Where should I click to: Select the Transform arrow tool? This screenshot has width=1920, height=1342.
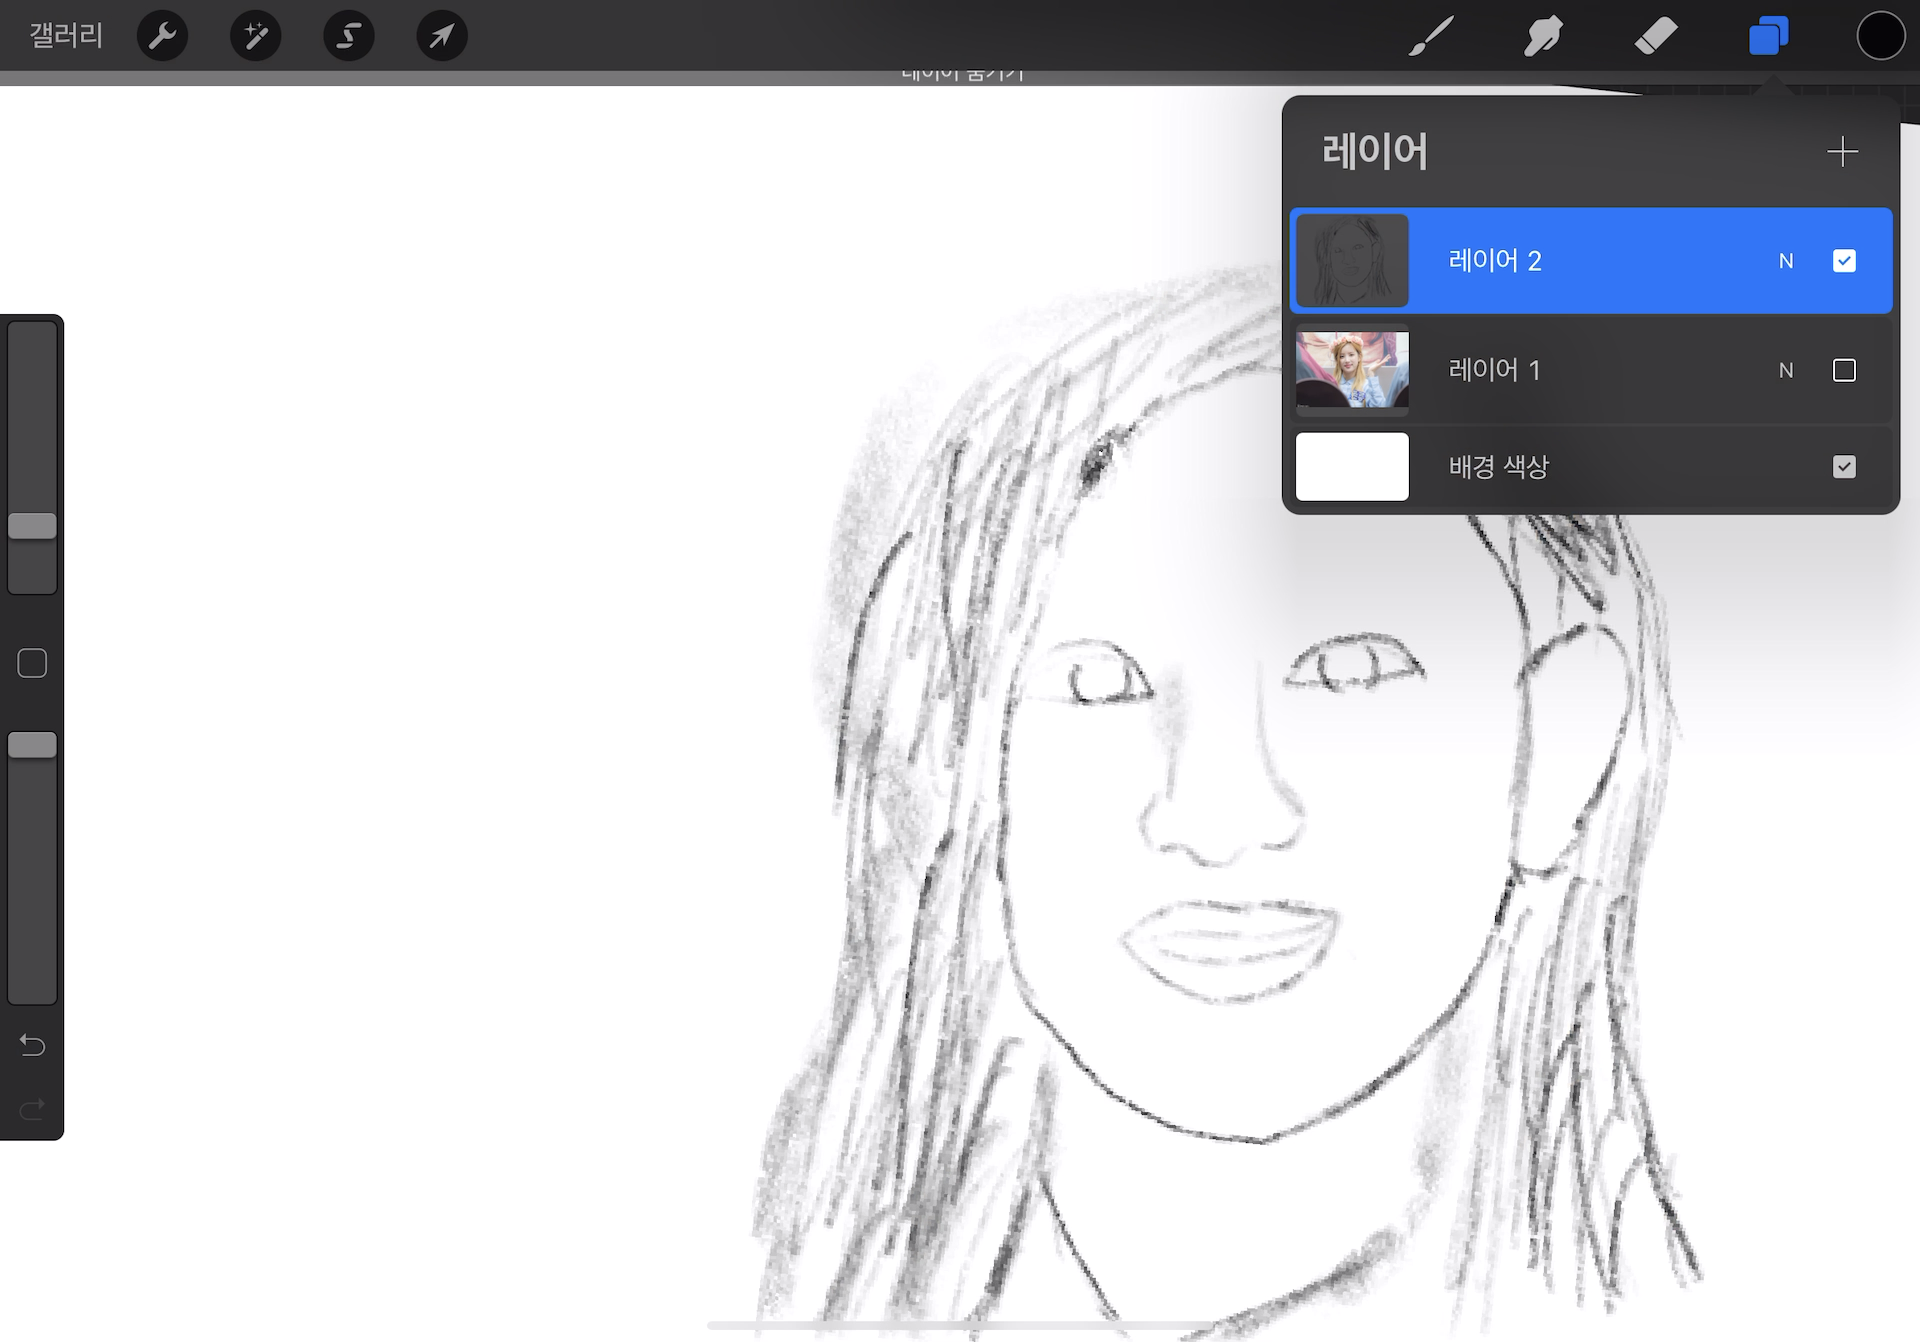pos(441,36)
